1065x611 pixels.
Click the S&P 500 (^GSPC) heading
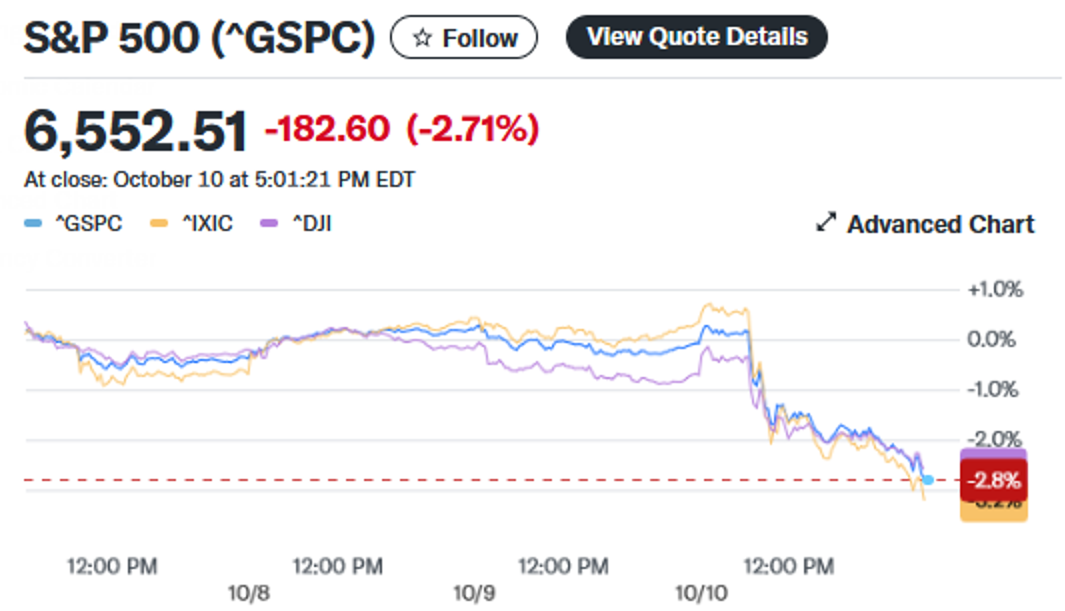[199, 39]
